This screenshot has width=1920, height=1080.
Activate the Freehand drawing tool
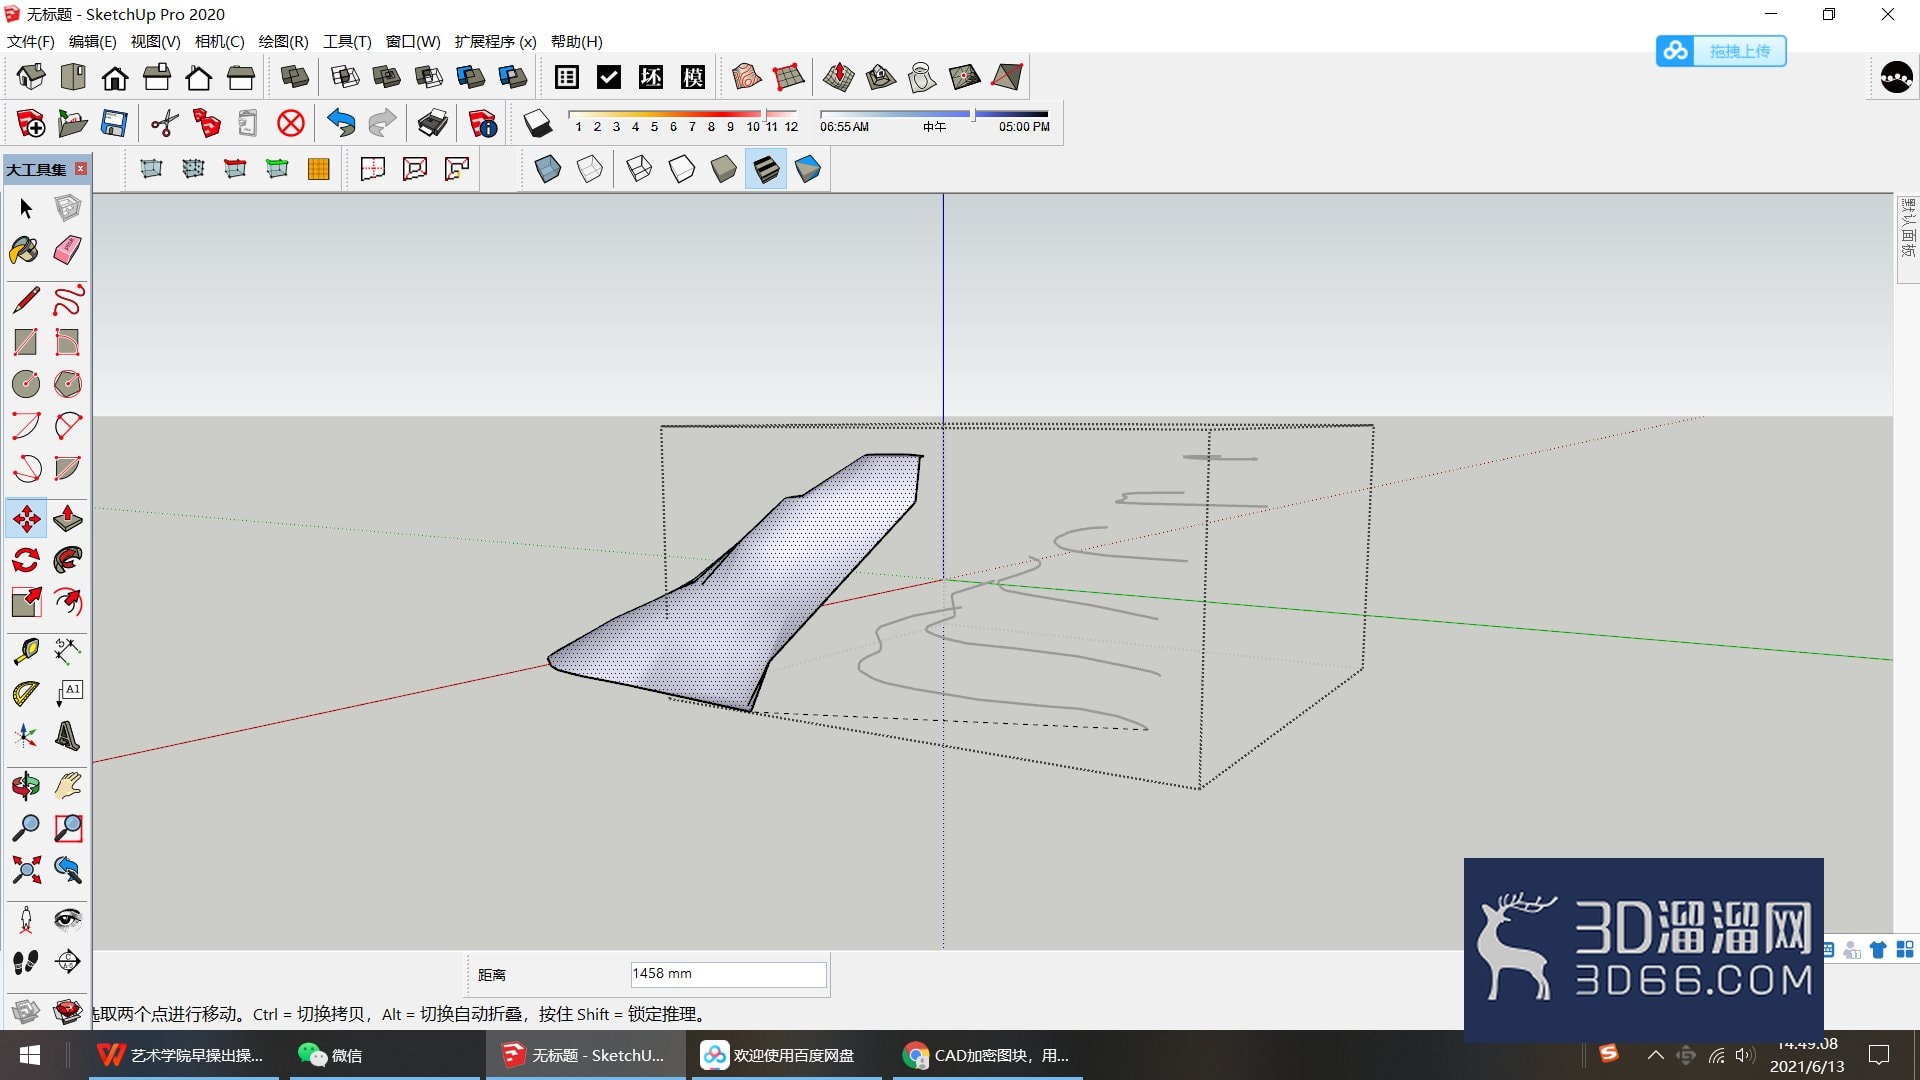68,300
